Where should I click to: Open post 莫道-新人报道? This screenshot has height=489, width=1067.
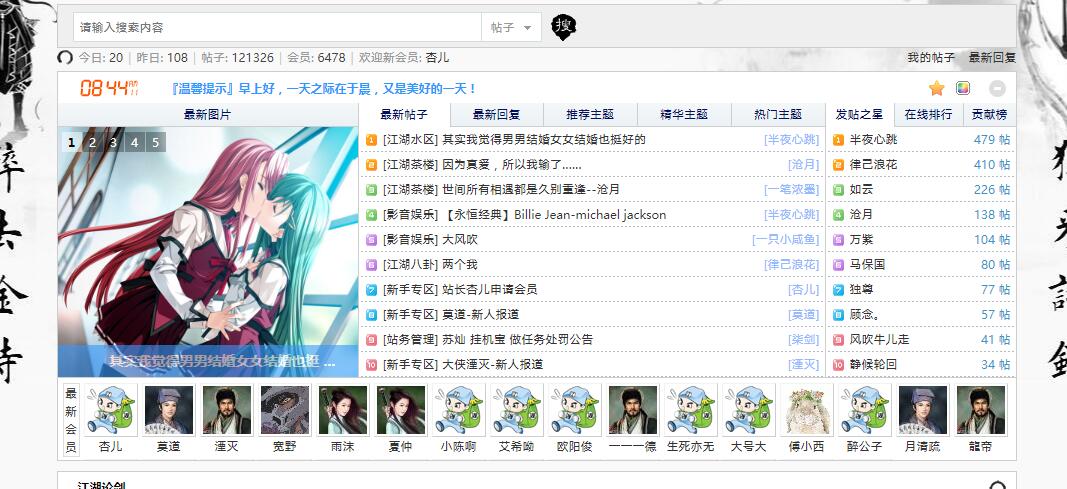click(480, 314)
